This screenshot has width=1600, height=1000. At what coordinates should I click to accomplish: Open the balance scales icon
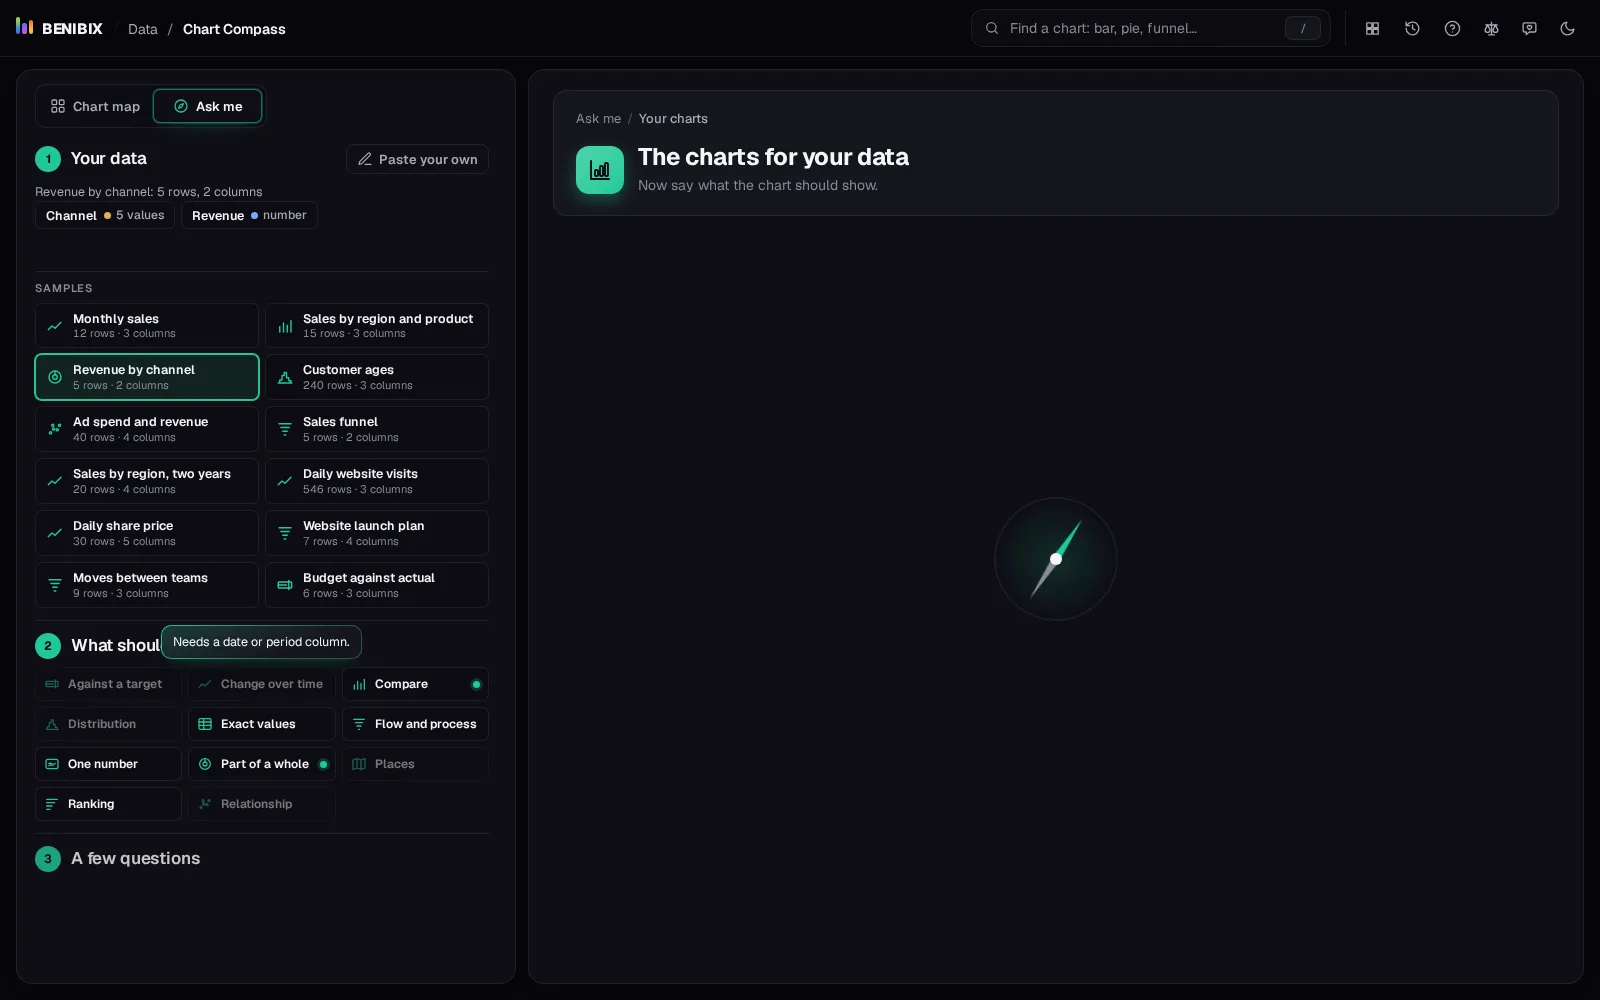coord(1491,29)
